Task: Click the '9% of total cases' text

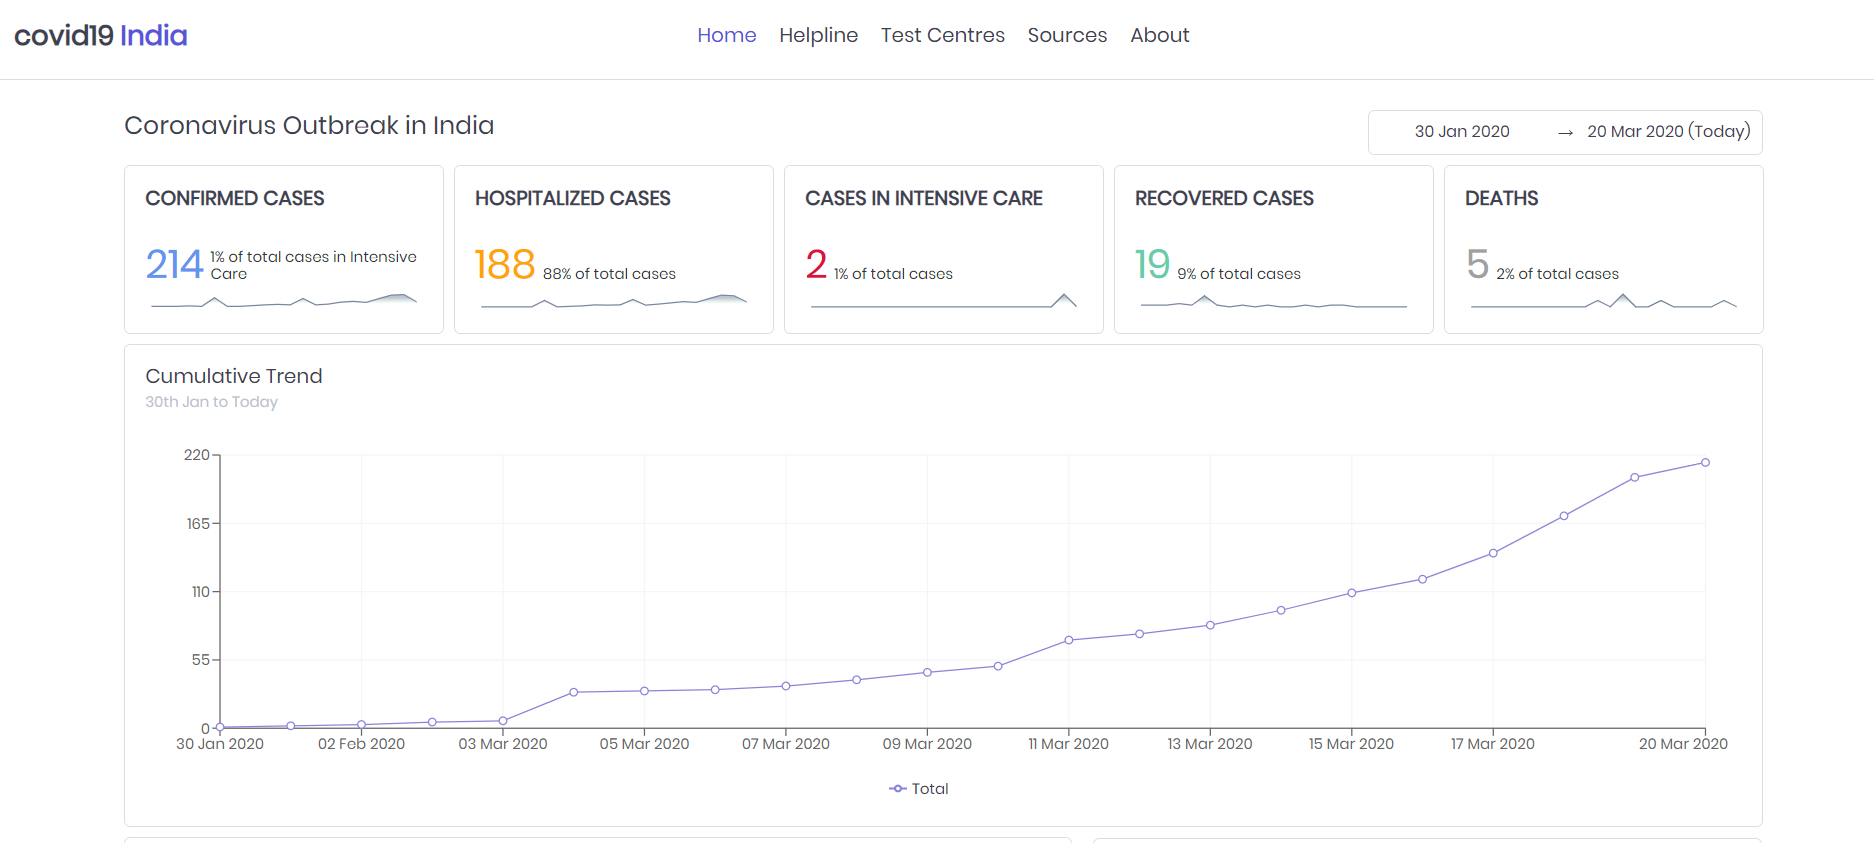Action: coord(1239,274)
